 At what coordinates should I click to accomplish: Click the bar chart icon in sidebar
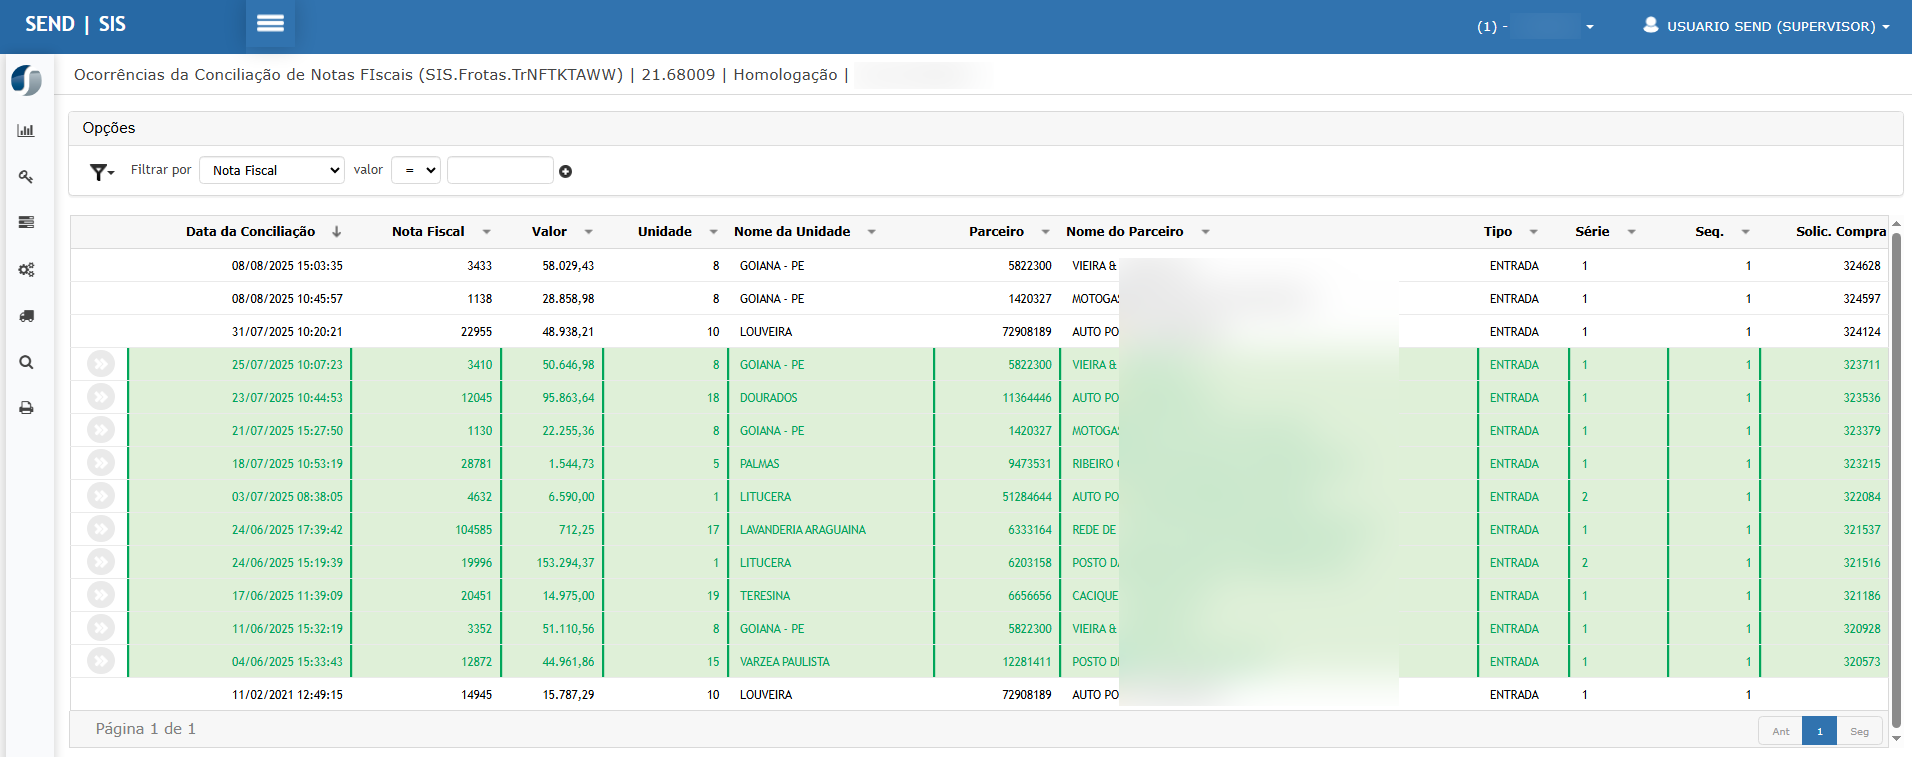point(26,131)
